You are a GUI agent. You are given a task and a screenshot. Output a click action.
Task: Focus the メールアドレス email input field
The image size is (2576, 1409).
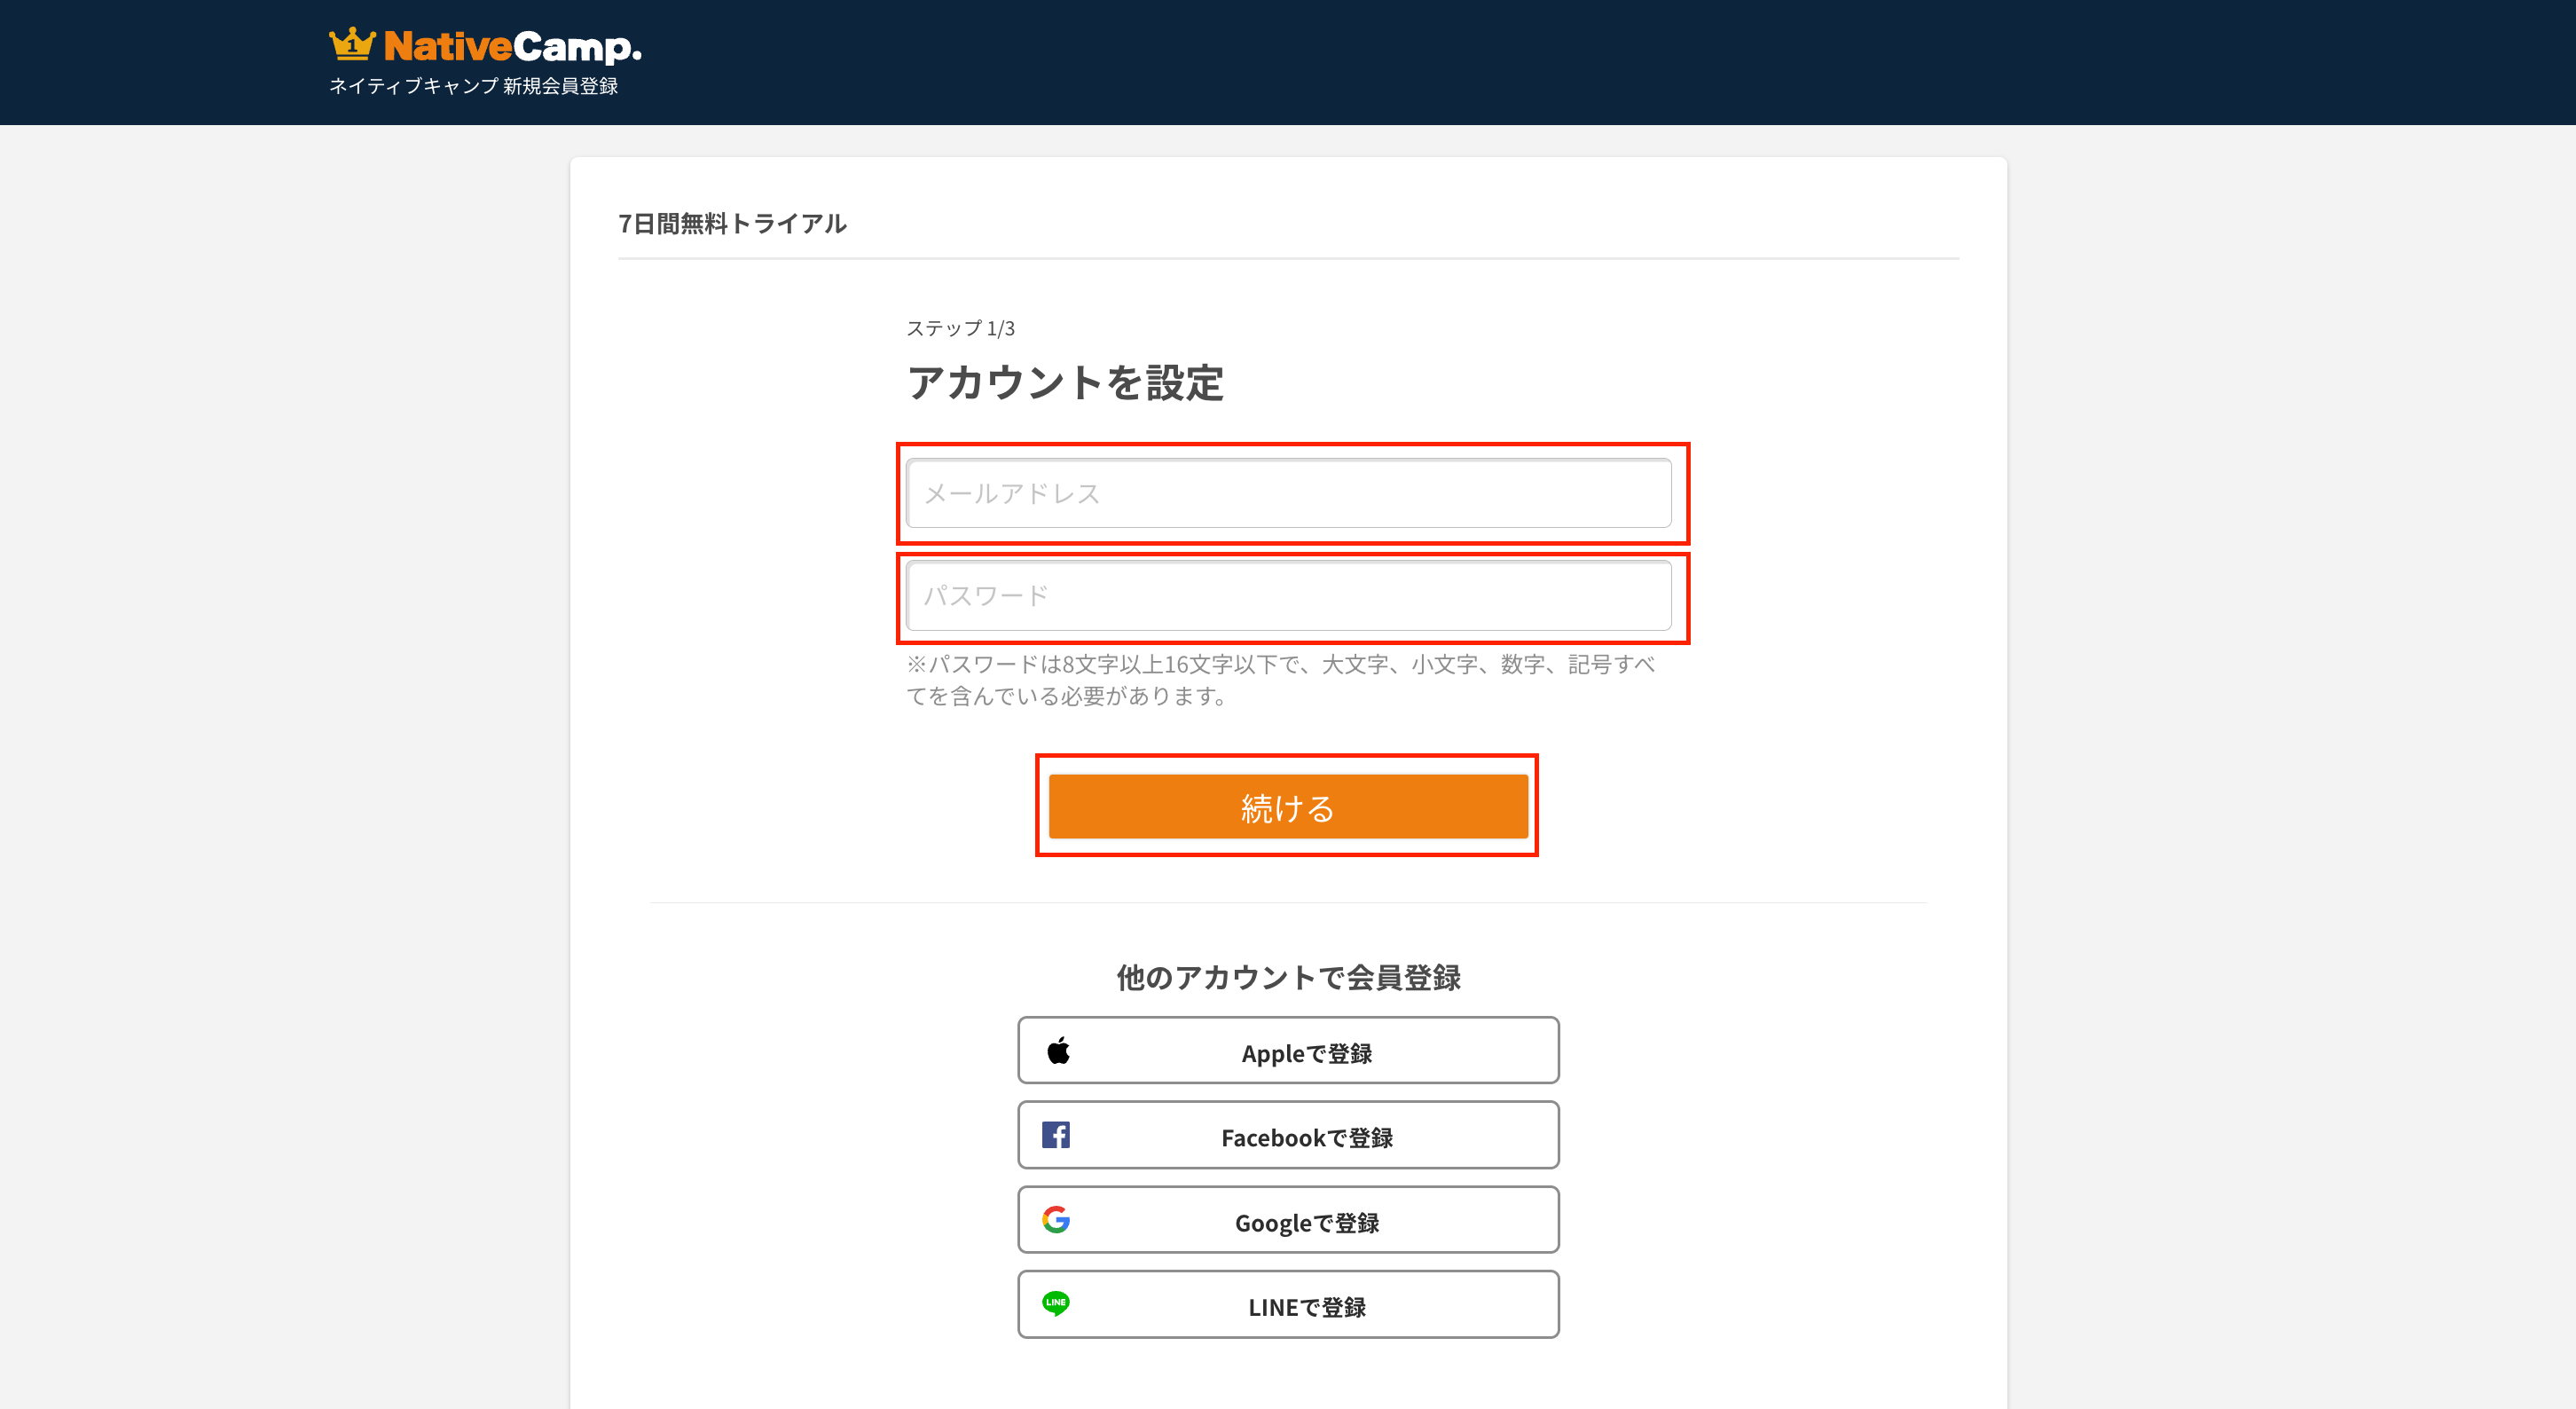(1288, 493)
